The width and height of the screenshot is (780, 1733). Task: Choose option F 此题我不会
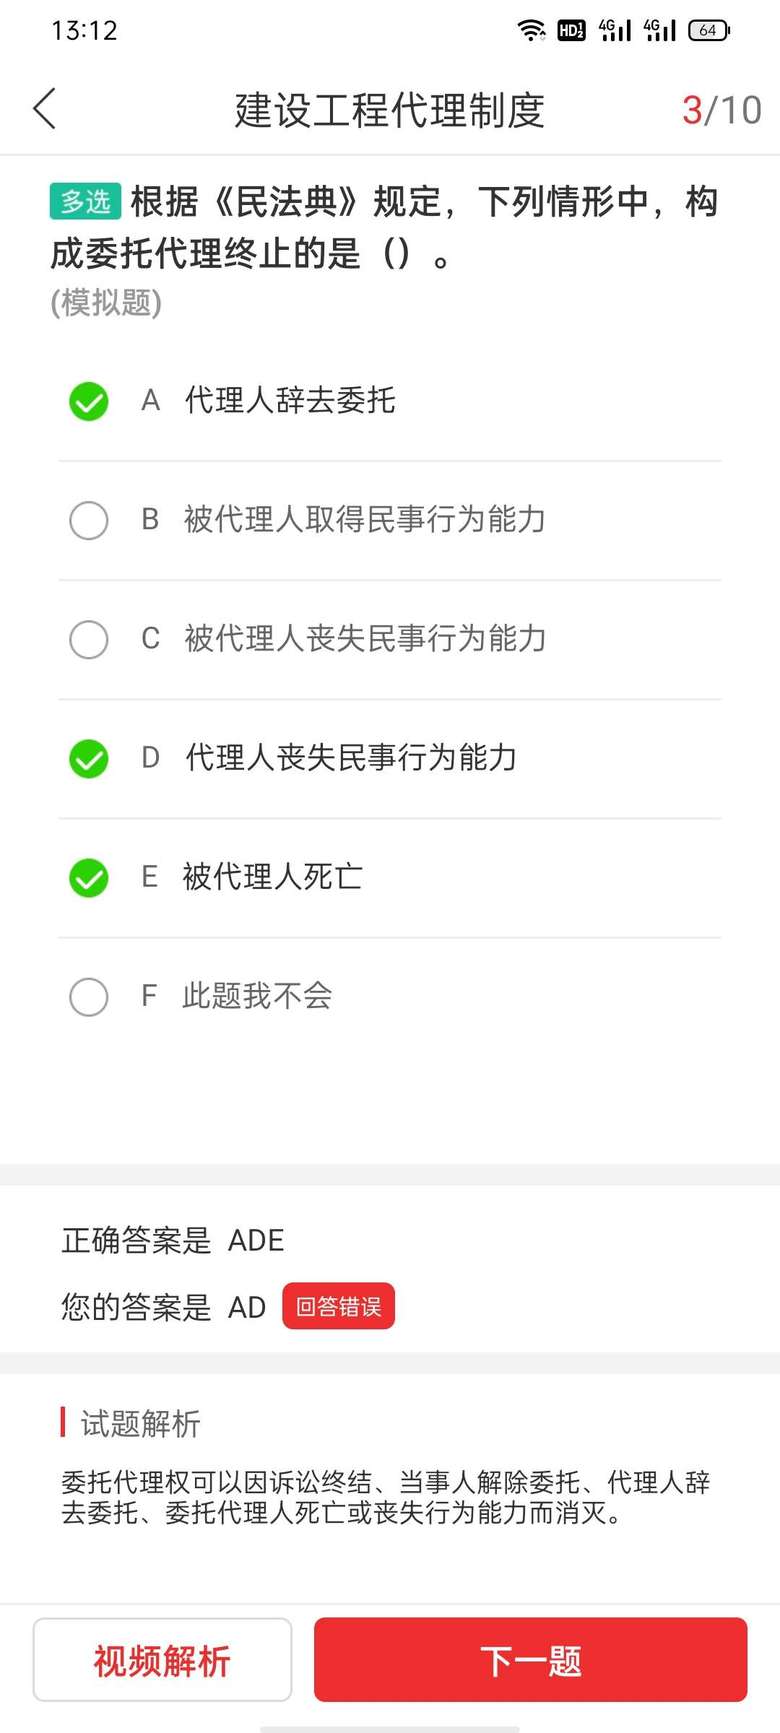[x=89, y=996]
